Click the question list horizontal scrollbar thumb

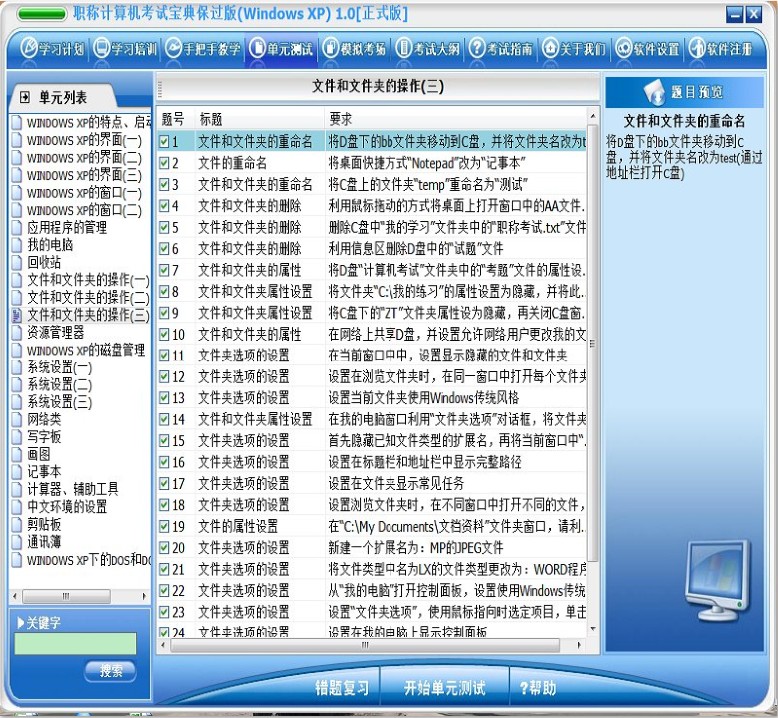click(x=365, y=645)
